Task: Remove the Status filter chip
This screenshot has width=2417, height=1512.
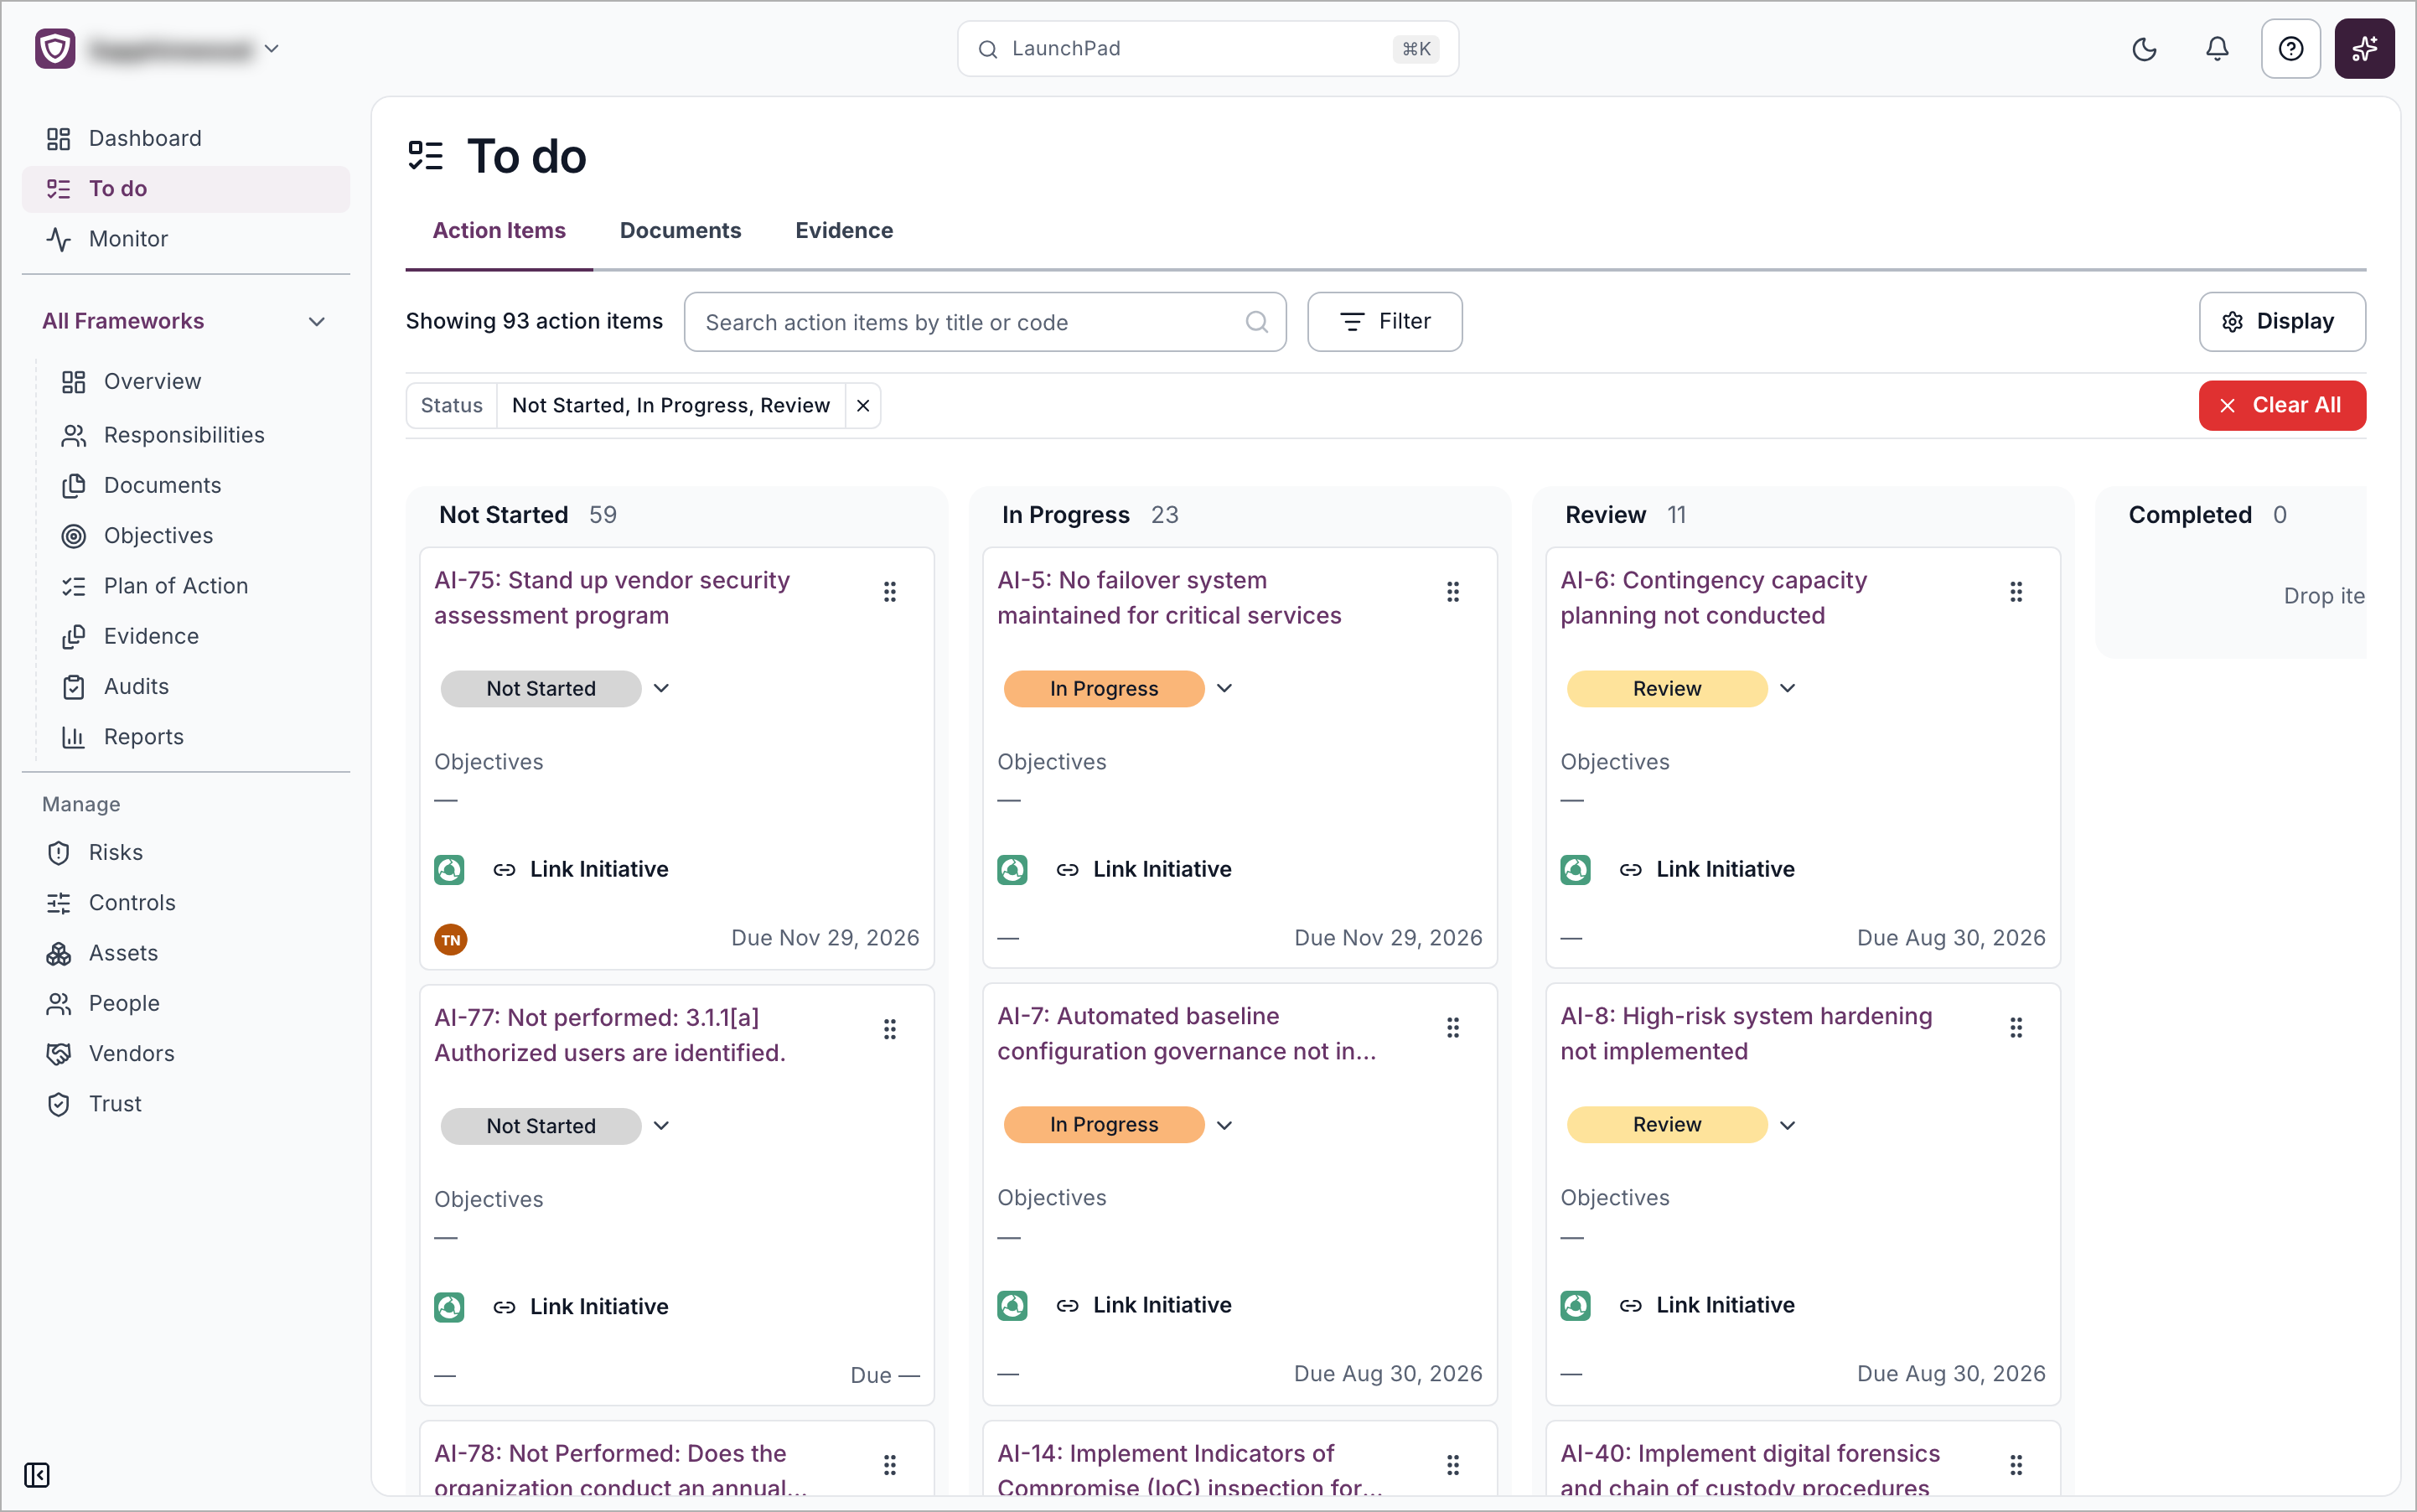Action: (x=862, y=405)
